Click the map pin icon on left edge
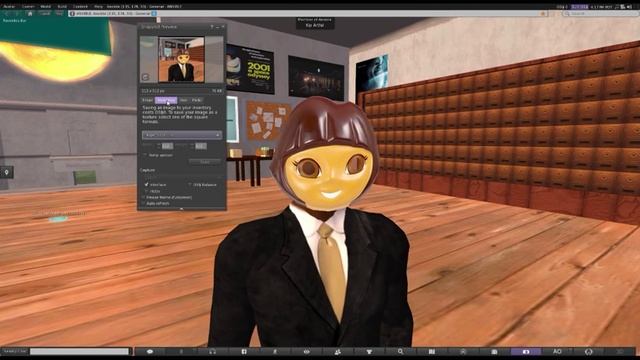 click(7, 173)
